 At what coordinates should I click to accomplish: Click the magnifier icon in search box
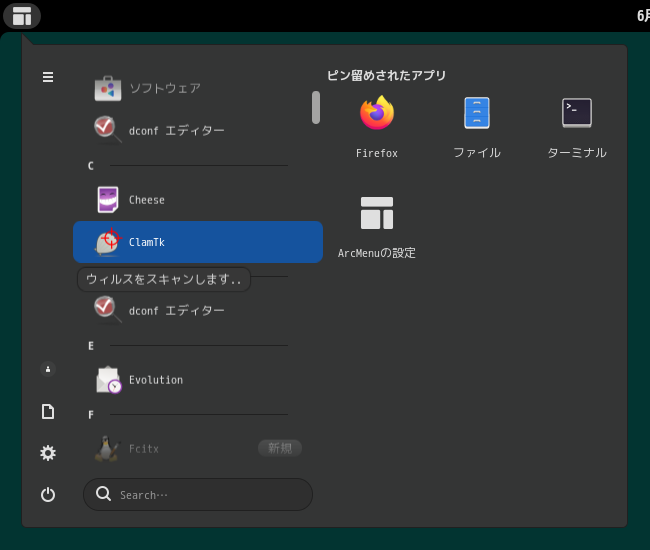(x=103, y=494)
